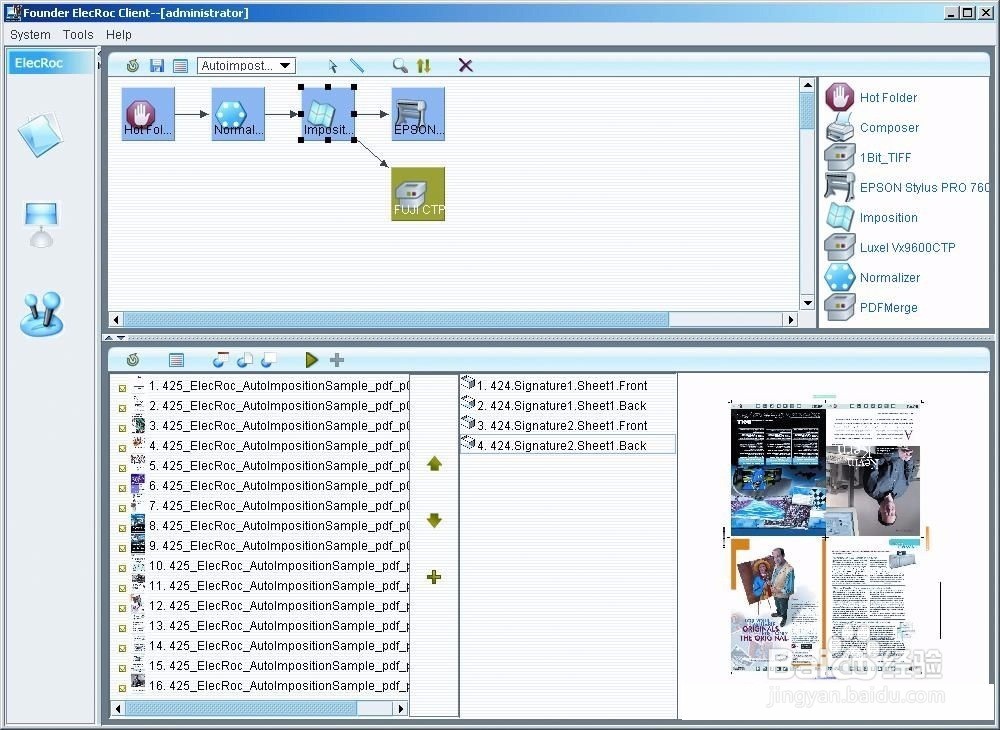Select 424.Signature1.Sheet1.Back

tap(568, 405)
